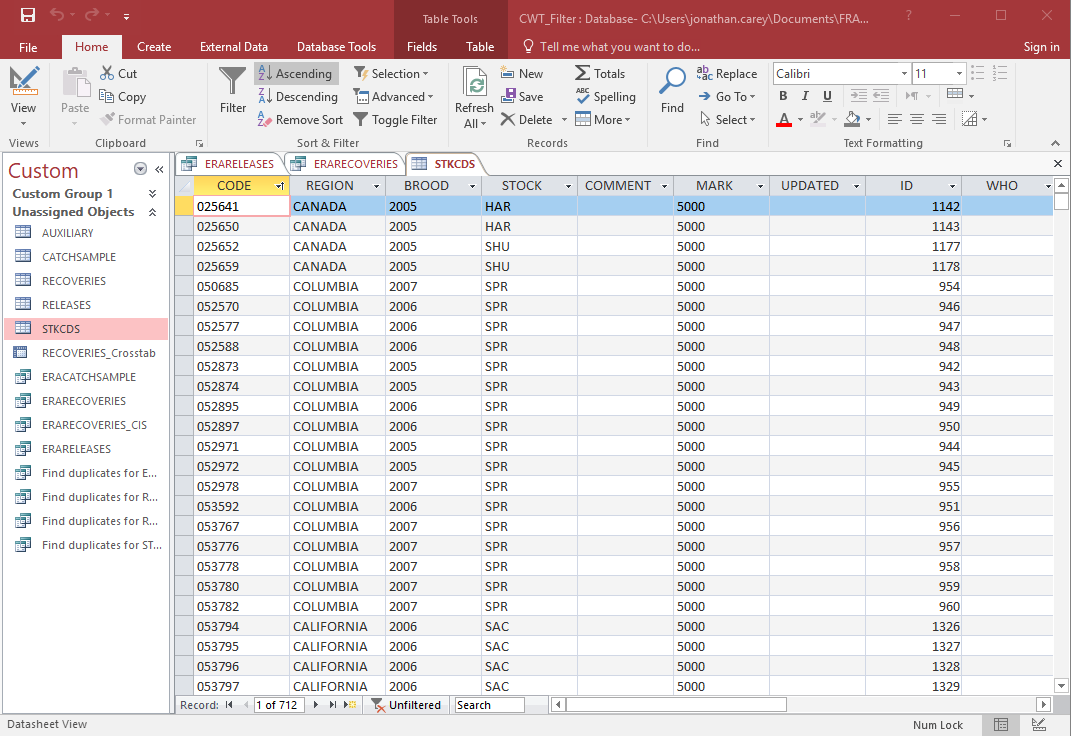Go to last record navigation arrow
This screenshot has width=1071, height=736.
[x=333, y=705]
